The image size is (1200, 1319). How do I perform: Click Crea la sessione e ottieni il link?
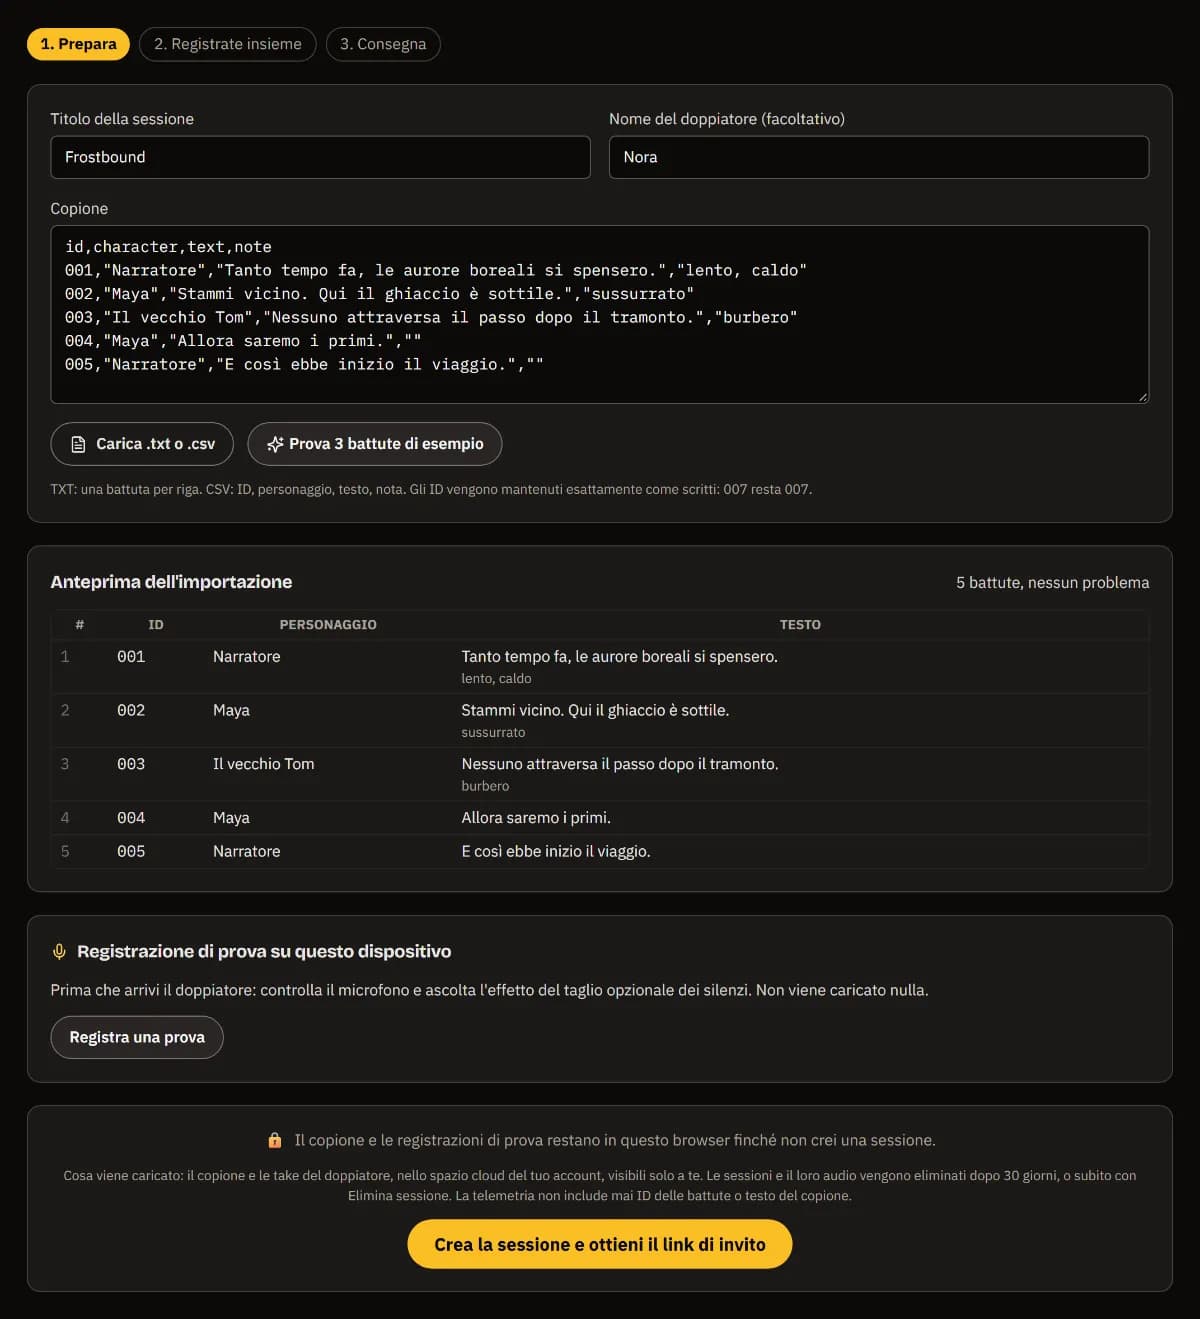600,1244
